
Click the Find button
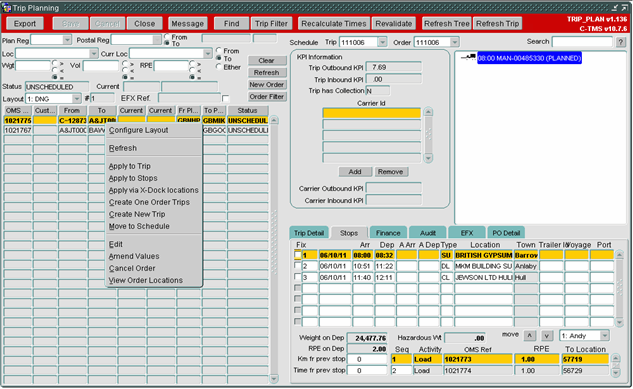coord(231,24)
